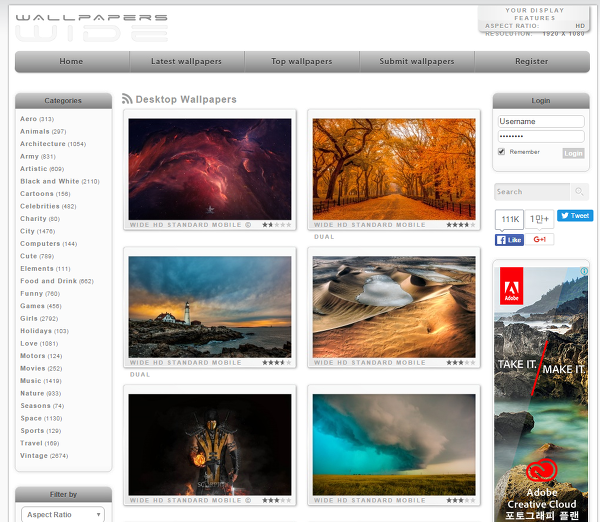Open the Holidays category

coord(44,331)
